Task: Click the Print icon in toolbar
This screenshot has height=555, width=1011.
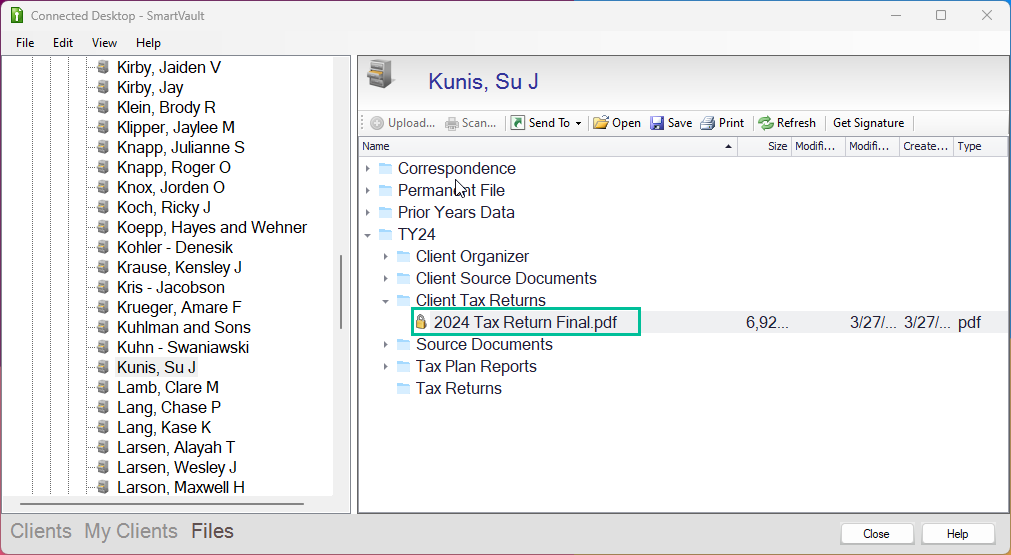Action: pos(707,123)
